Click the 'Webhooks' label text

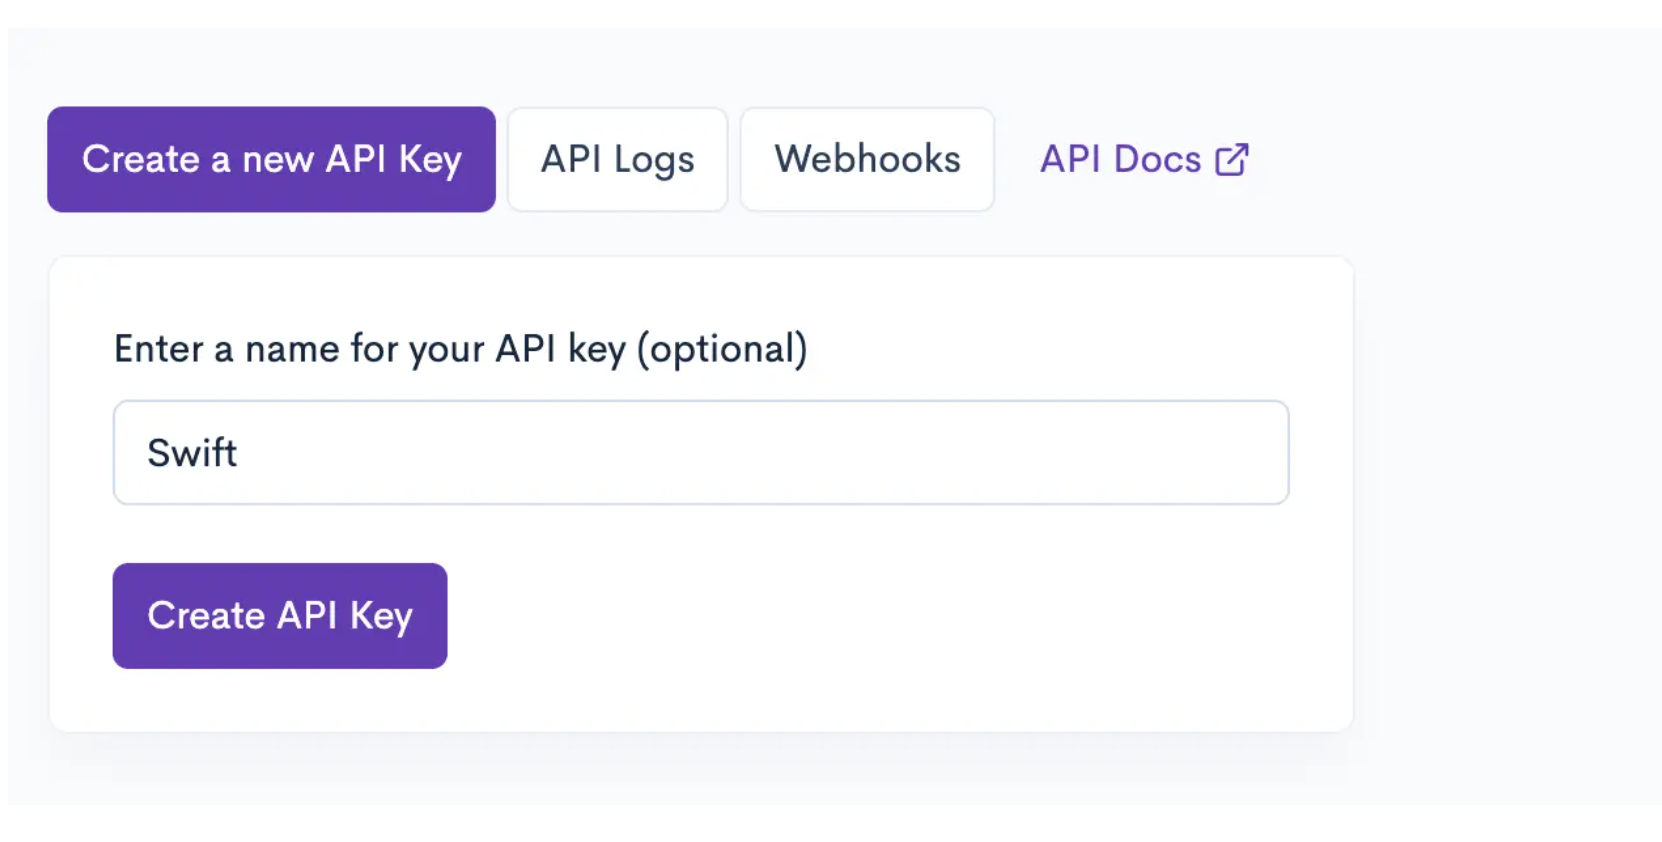coord(867,159)
